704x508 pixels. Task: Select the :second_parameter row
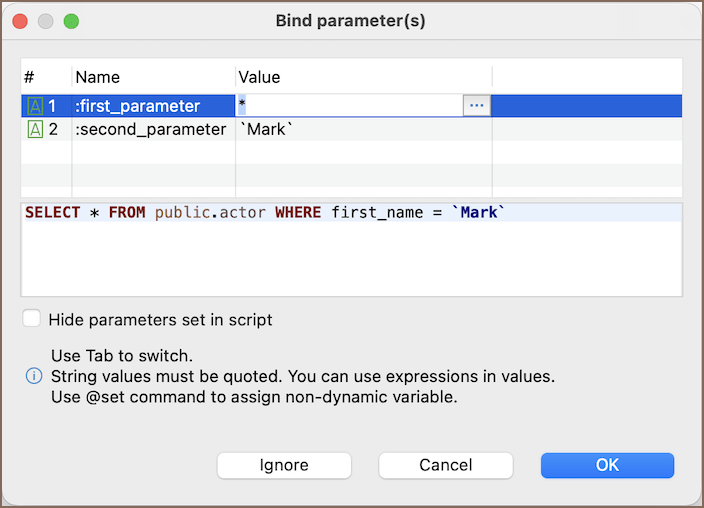click(150, 130)
